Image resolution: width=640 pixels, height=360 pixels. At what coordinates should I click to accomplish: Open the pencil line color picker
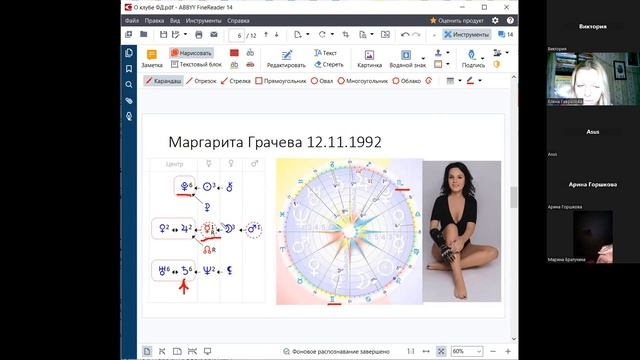tap(474, 81)
